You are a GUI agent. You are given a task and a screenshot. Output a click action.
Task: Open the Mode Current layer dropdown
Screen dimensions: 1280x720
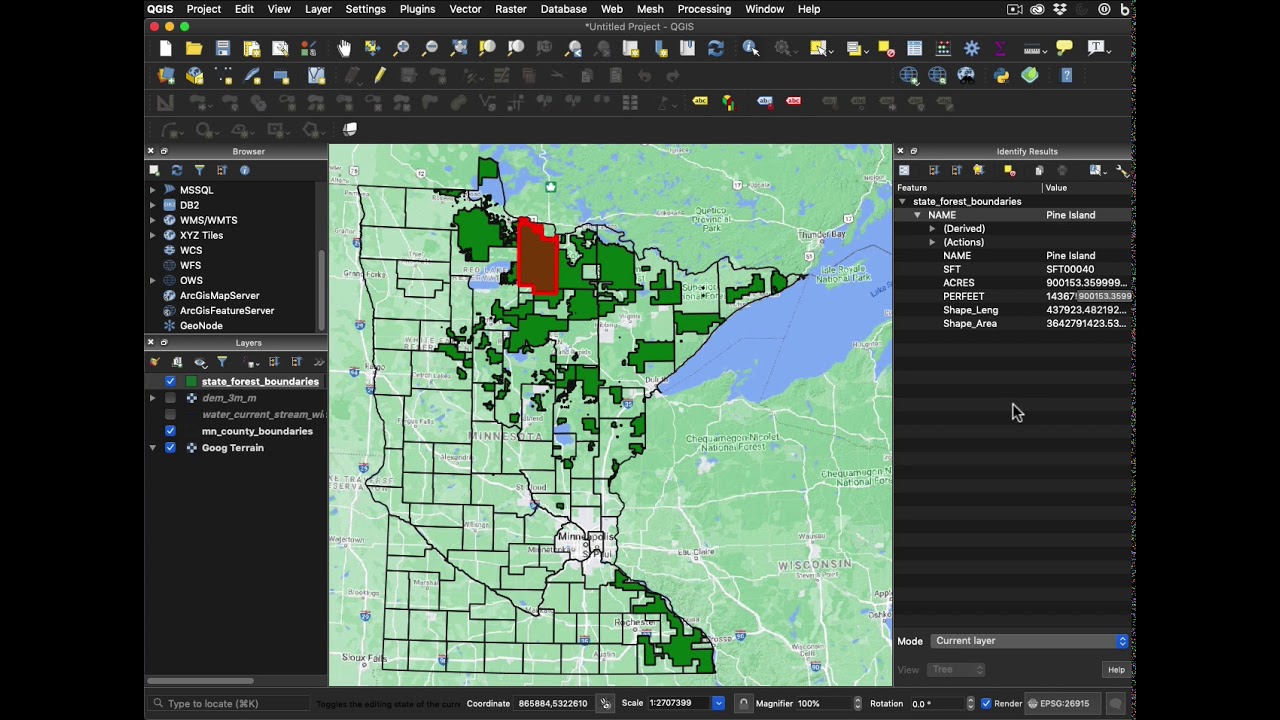pyautogui.click(x=1030, y=641)
